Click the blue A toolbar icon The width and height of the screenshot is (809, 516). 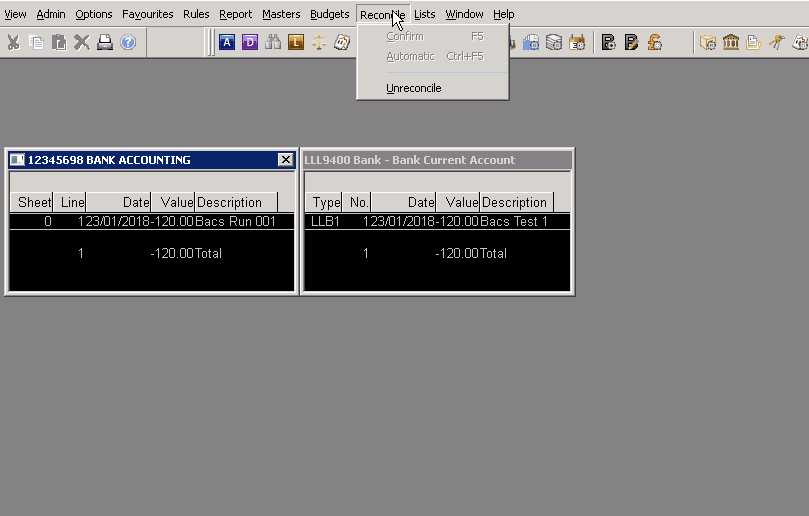(227, 42)
